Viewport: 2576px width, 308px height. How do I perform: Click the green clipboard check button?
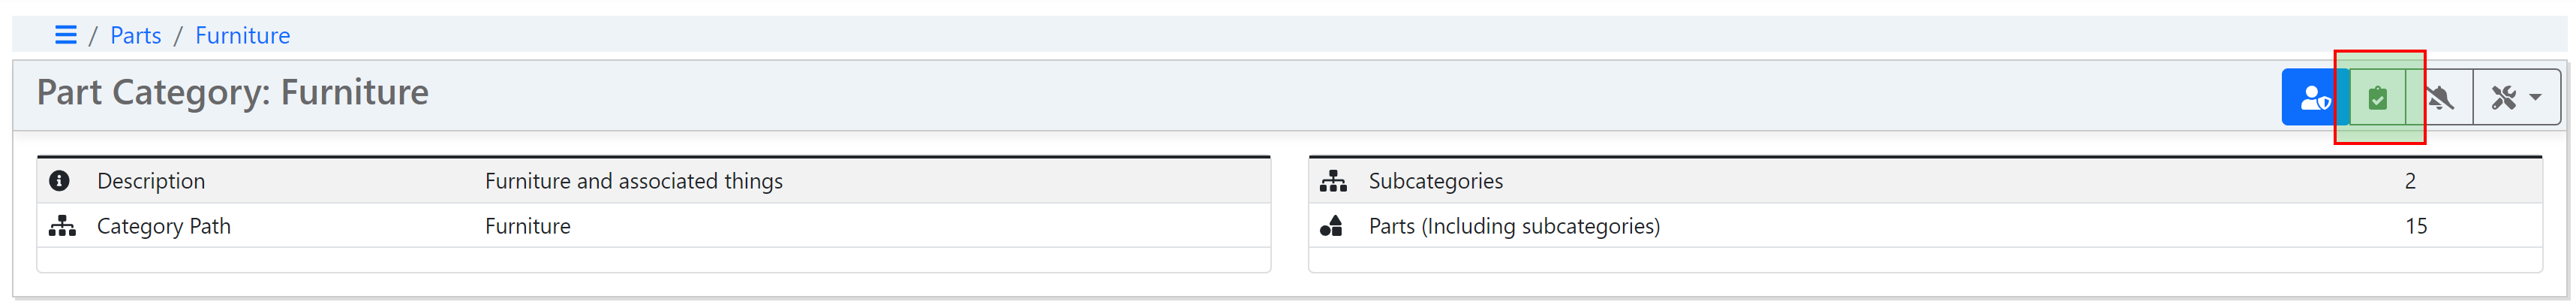(x=2378, y=97)
